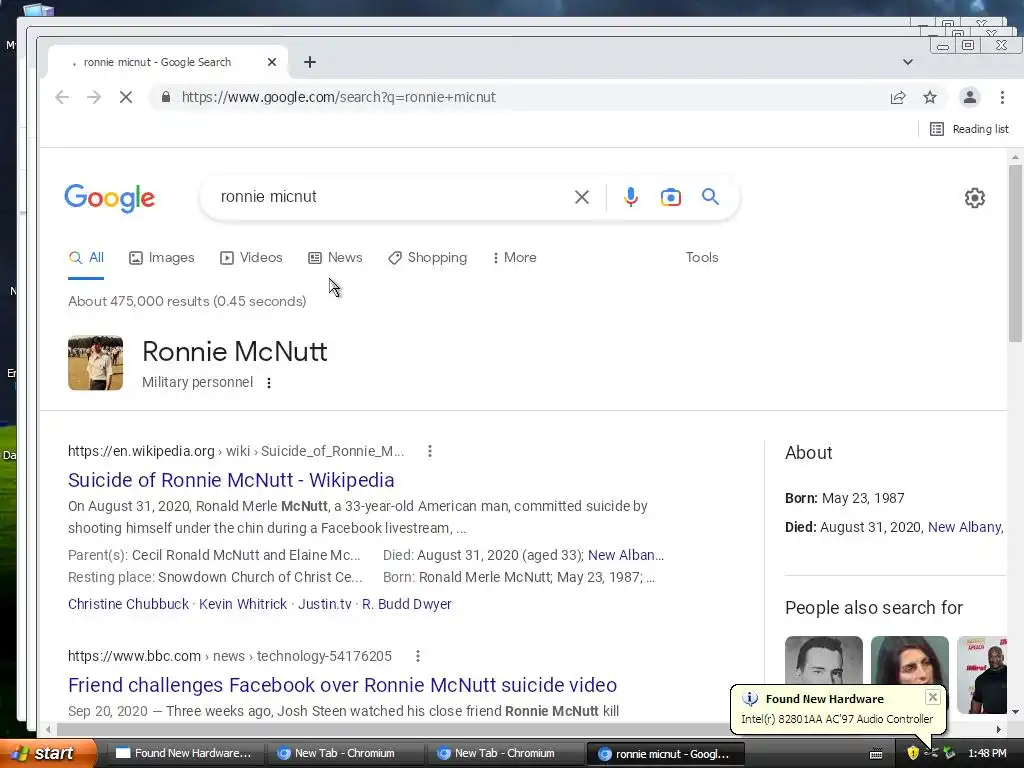Expand the tab search chevron
Screen dimensions: 1024x768
[908, 62]
